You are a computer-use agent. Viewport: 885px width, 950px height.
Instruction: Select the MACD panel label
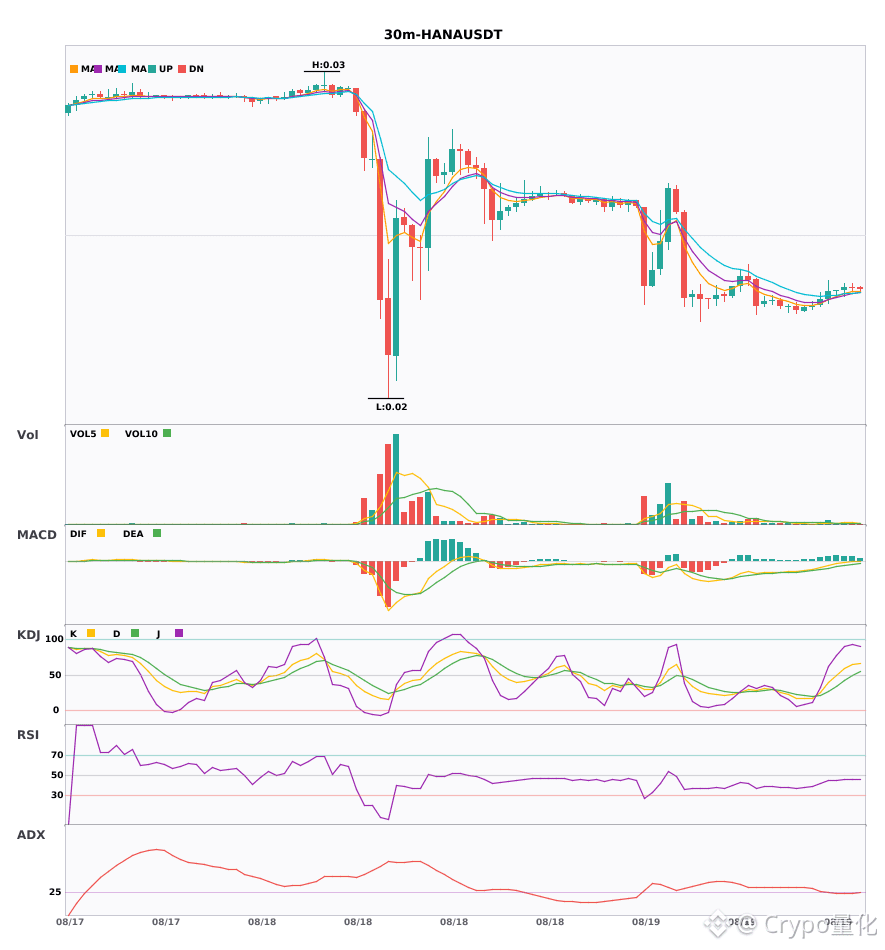click(36, 535)
